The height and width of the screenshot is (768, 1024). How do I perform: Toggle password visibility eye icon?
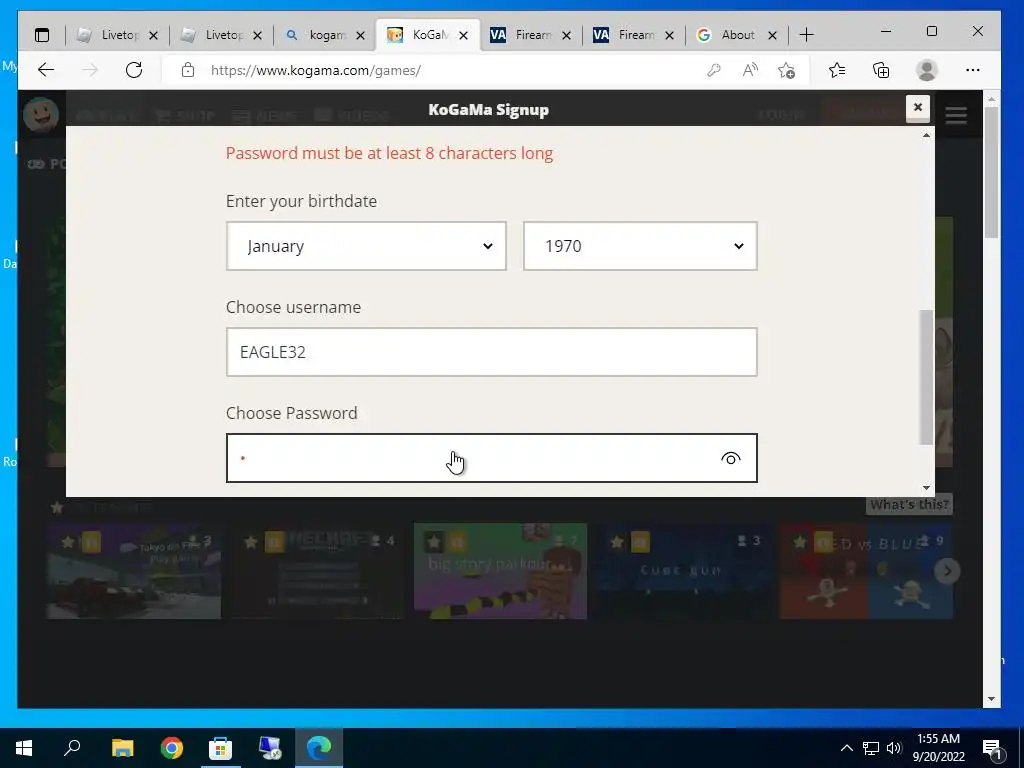pyautogui.click(x=730, y=458)
